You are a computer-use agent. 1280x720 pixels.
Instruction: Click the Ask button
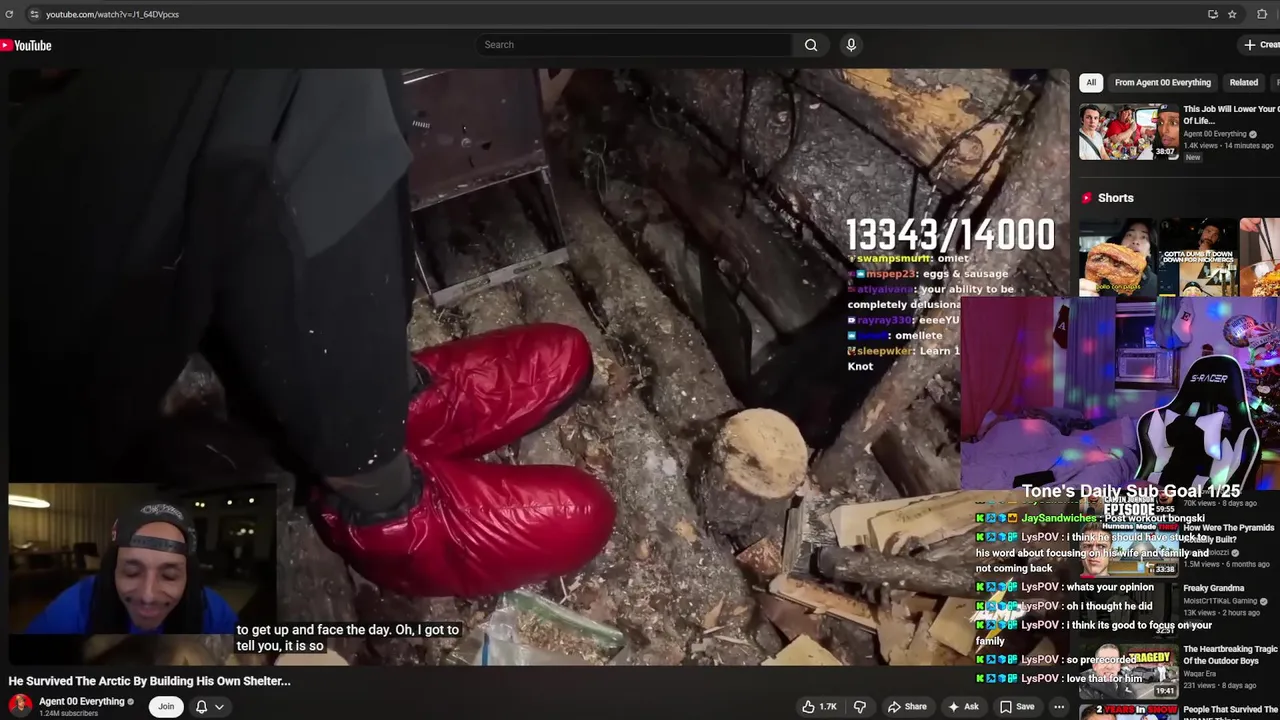click(x=963, y=707)
